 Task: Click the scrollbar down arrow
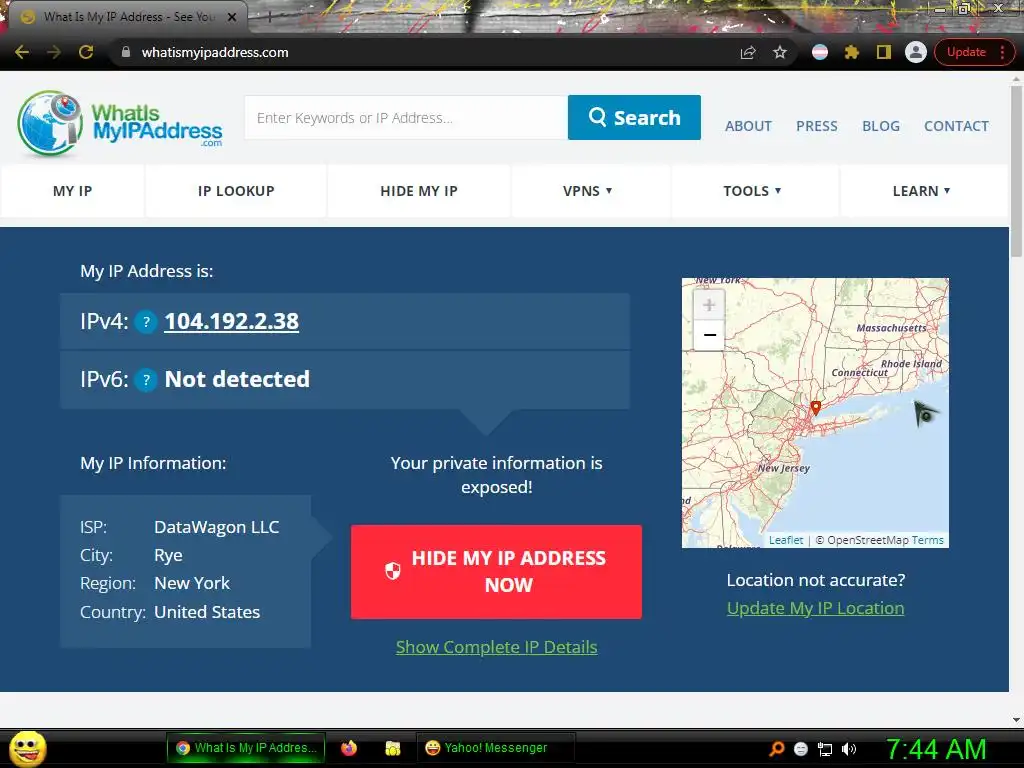(x=1016, y=720)
